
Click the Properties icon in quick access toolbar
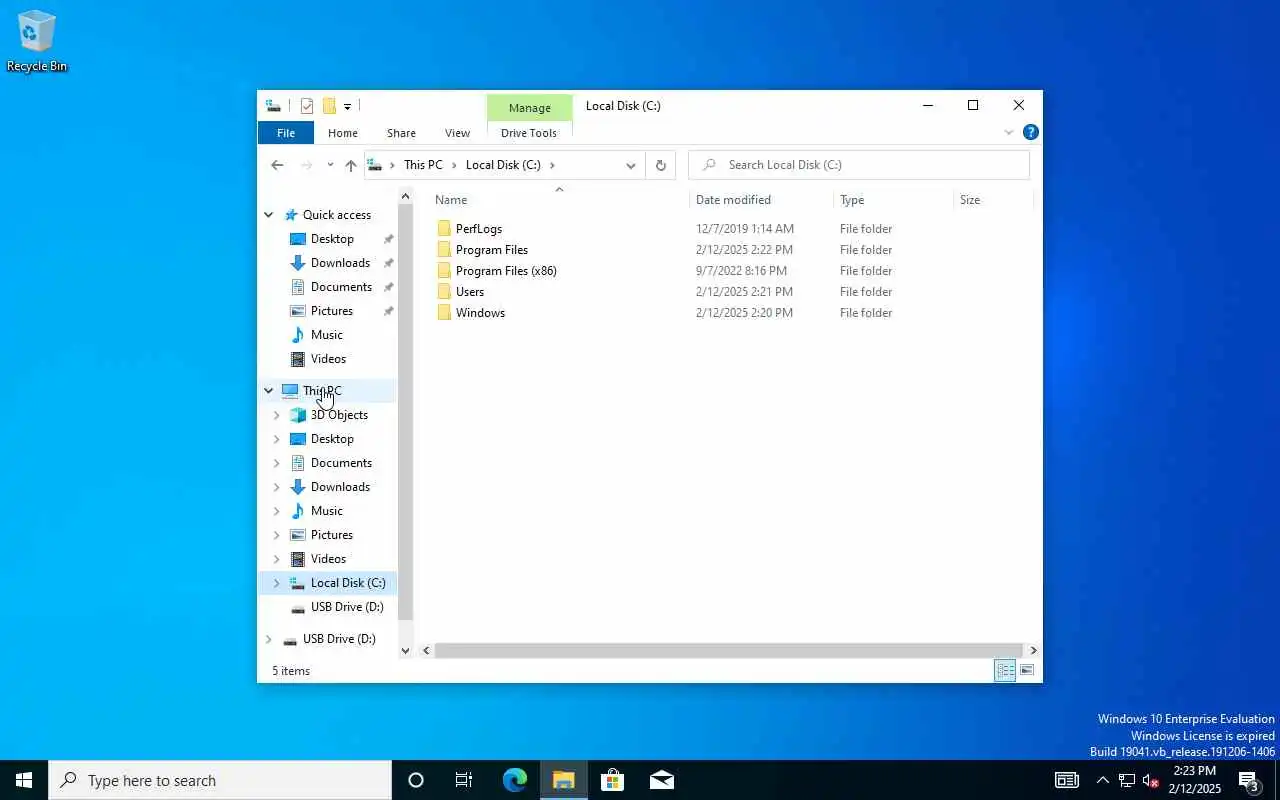[307, 106]
